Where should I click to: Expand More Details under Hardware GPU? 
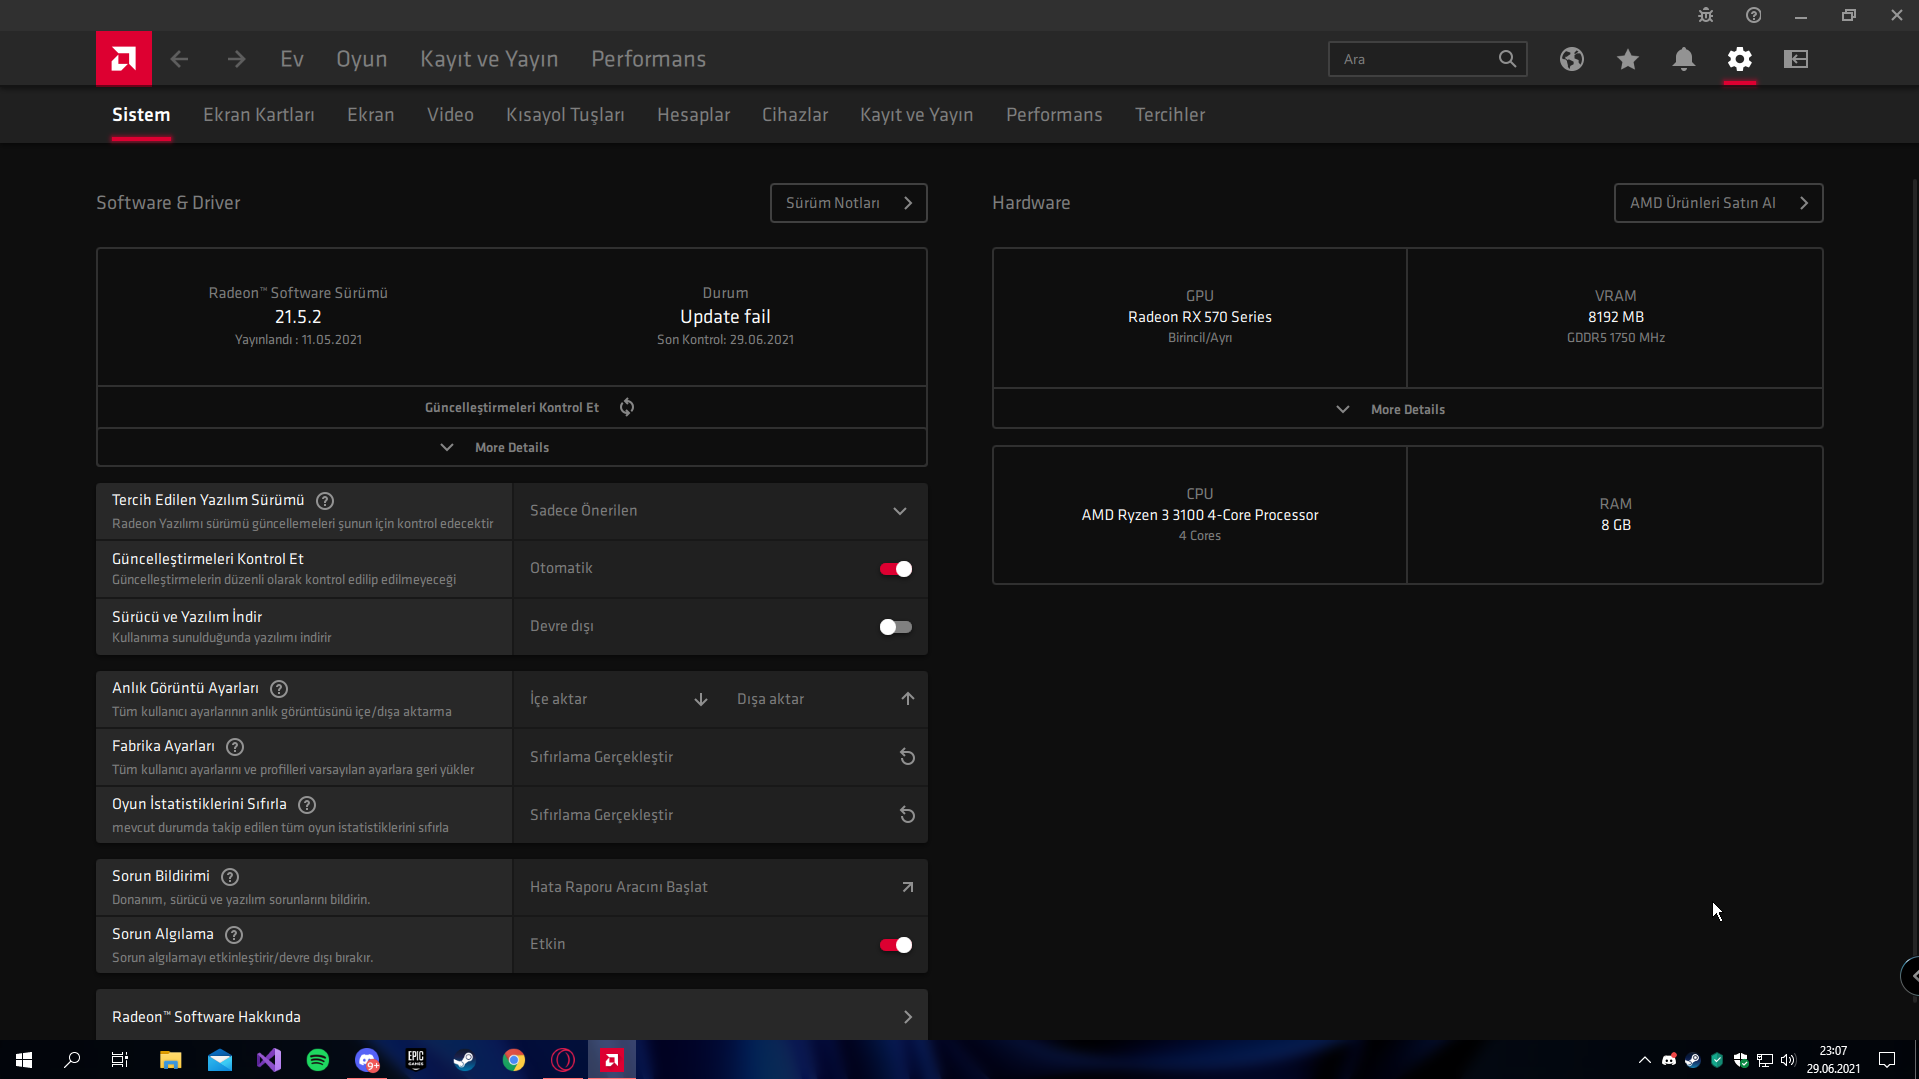[1407, 409]
